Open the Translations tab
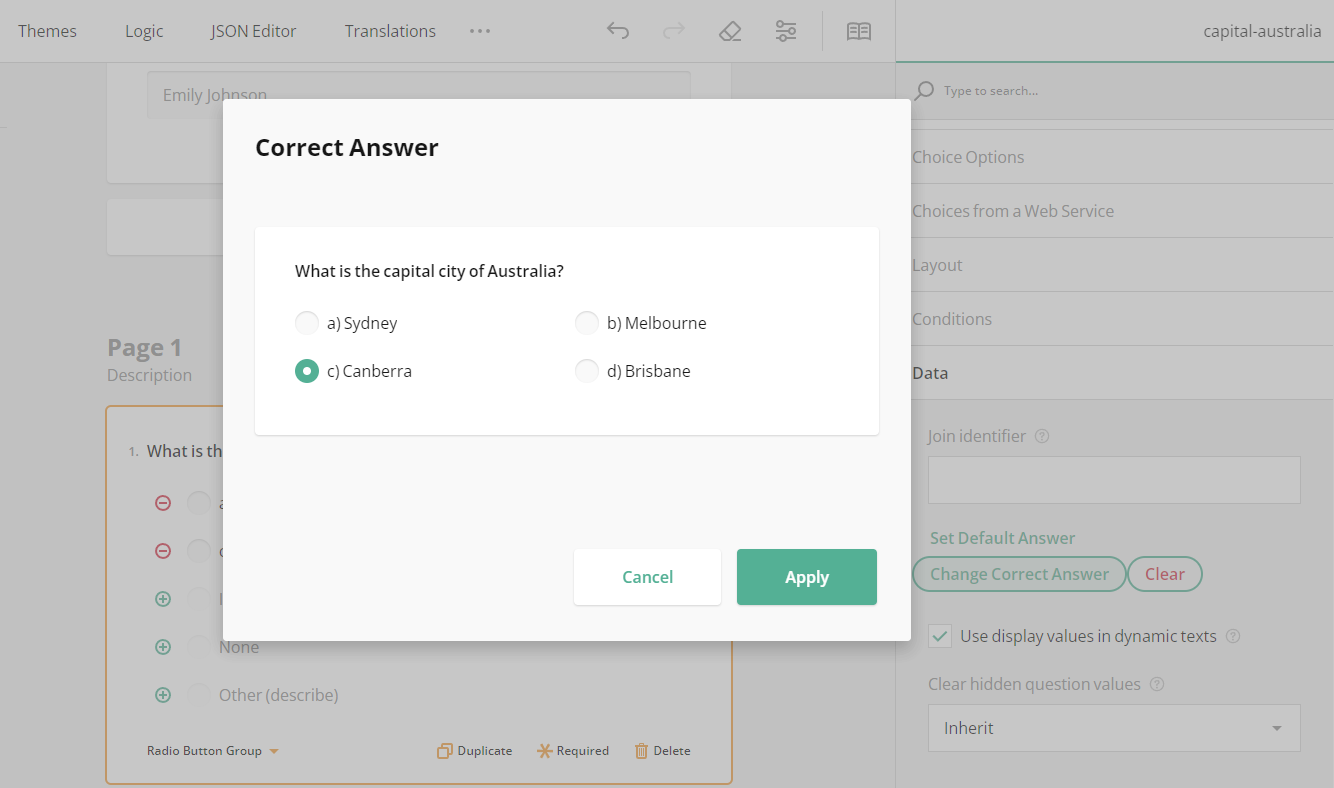Viewport: 1334px width, 788px height. click(390, 31)
